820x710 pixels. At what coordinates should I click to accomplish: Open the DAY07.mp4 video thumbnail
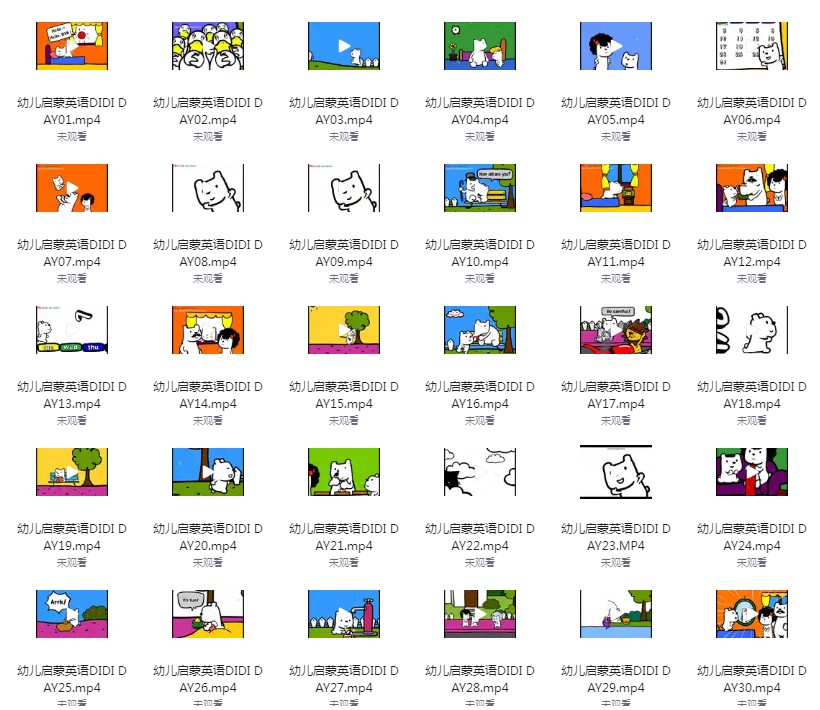(x=72, y=188)
